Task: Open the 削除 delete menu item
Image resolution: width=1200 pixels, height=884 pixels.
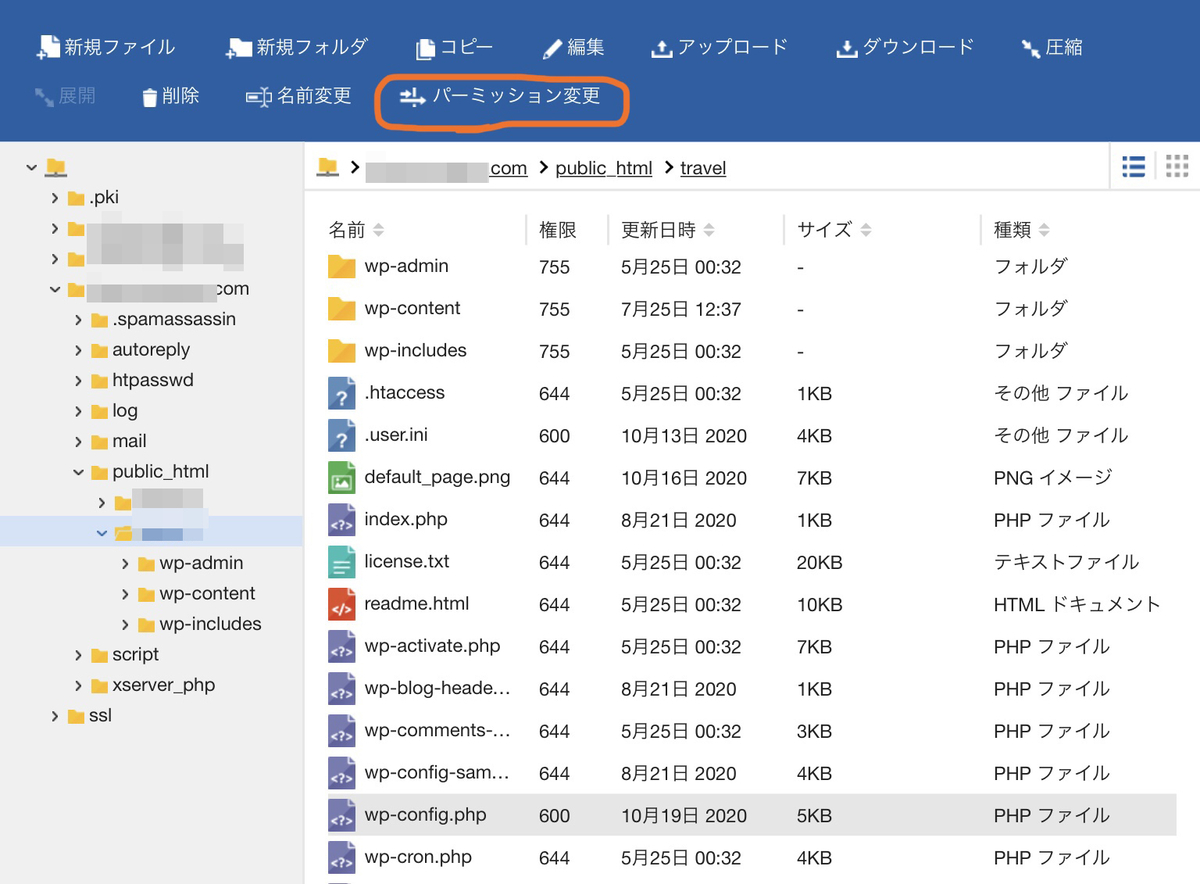Action: (x=170, y=97)
